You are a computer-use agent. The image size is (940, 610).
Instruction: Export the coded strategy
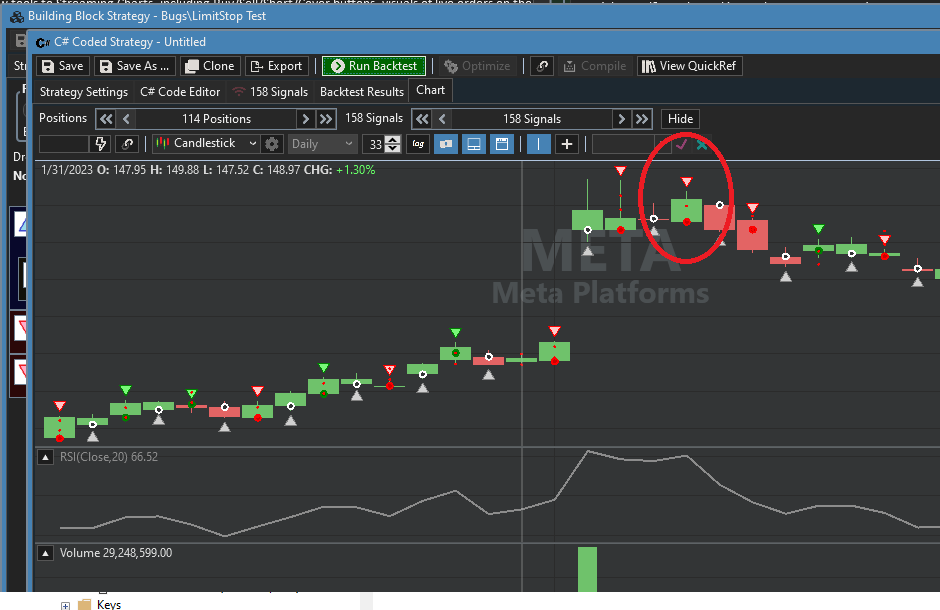tap(277, 66)
